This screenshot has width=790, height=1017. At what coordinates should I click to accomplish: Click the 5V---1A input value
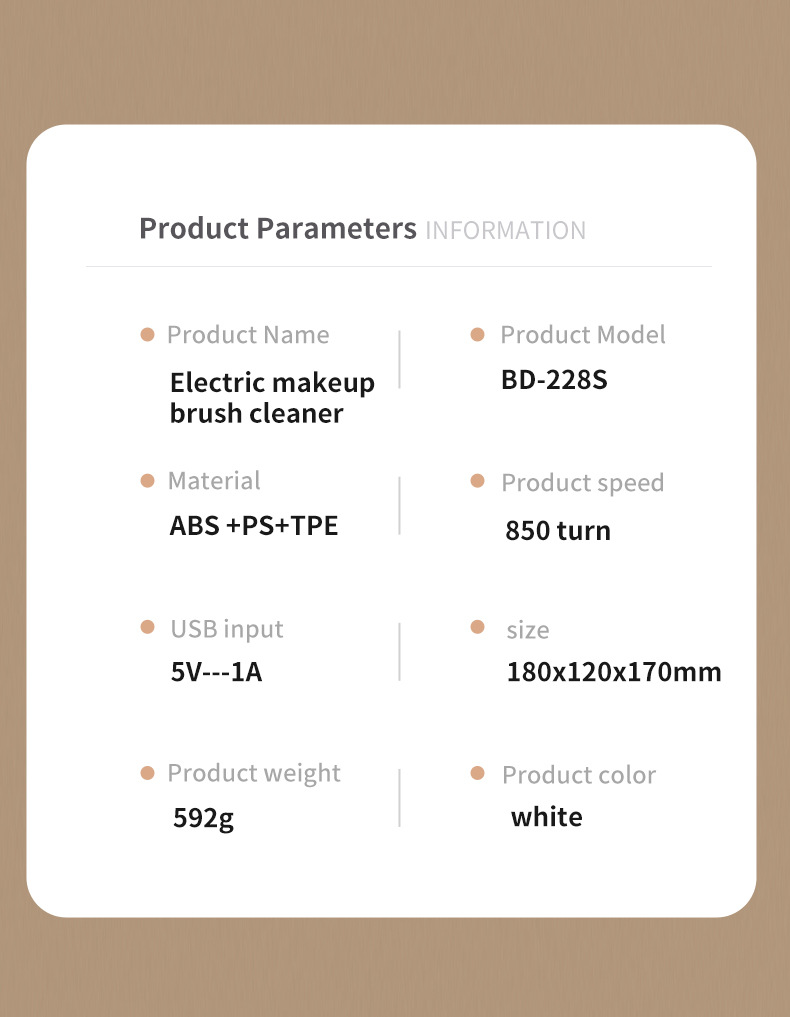coord(217,672)
